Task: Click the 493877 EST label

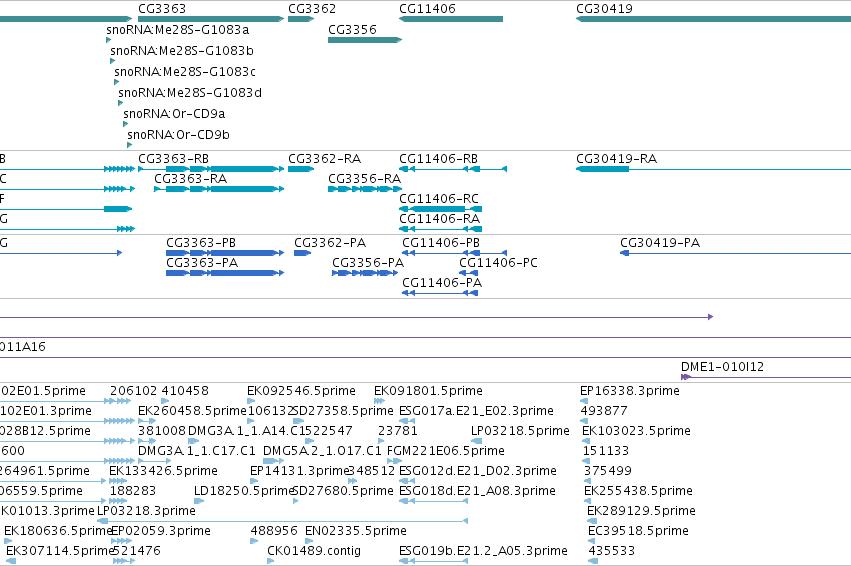Action: pos(604,411)
